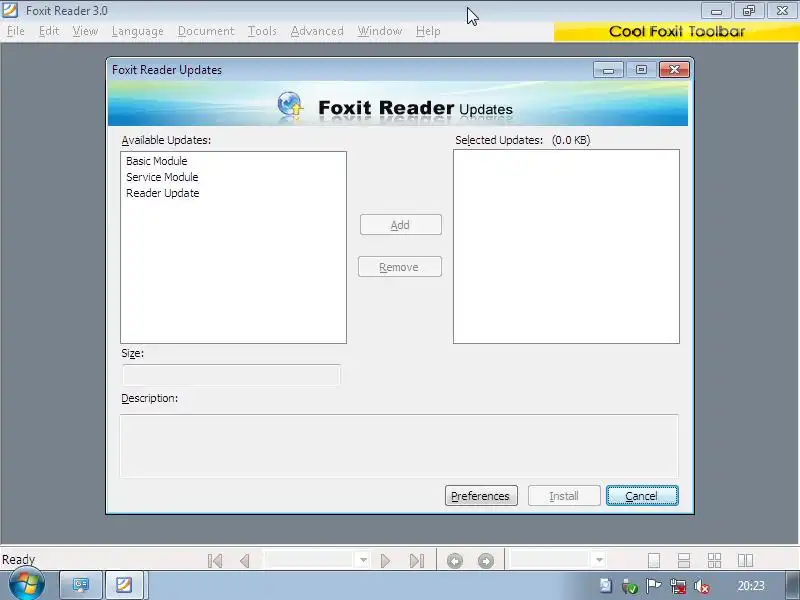The width and height of the screenshot is (800, 600).
Task: Click the network tray icon
Action: pos(678,586)
